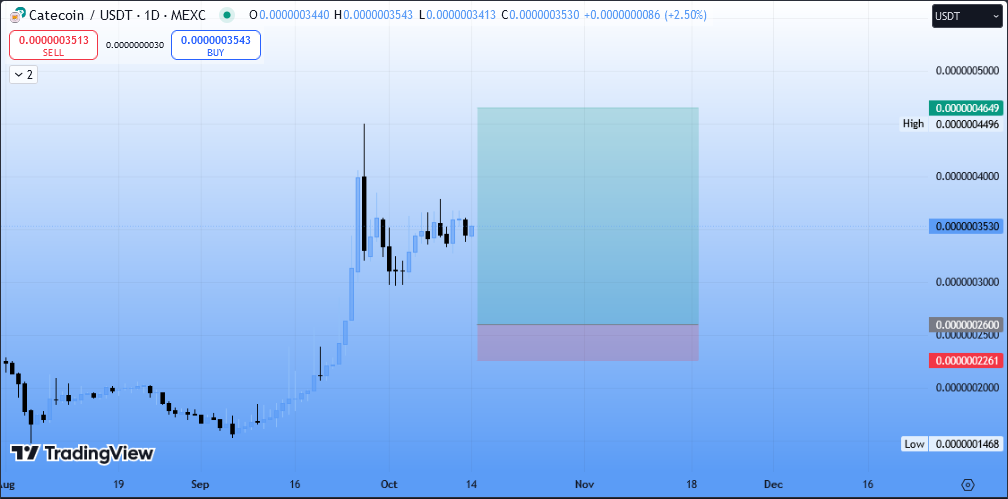The image size is (1008, 499).
Task: Open chart settings gear icon
Action: [969, 484]
